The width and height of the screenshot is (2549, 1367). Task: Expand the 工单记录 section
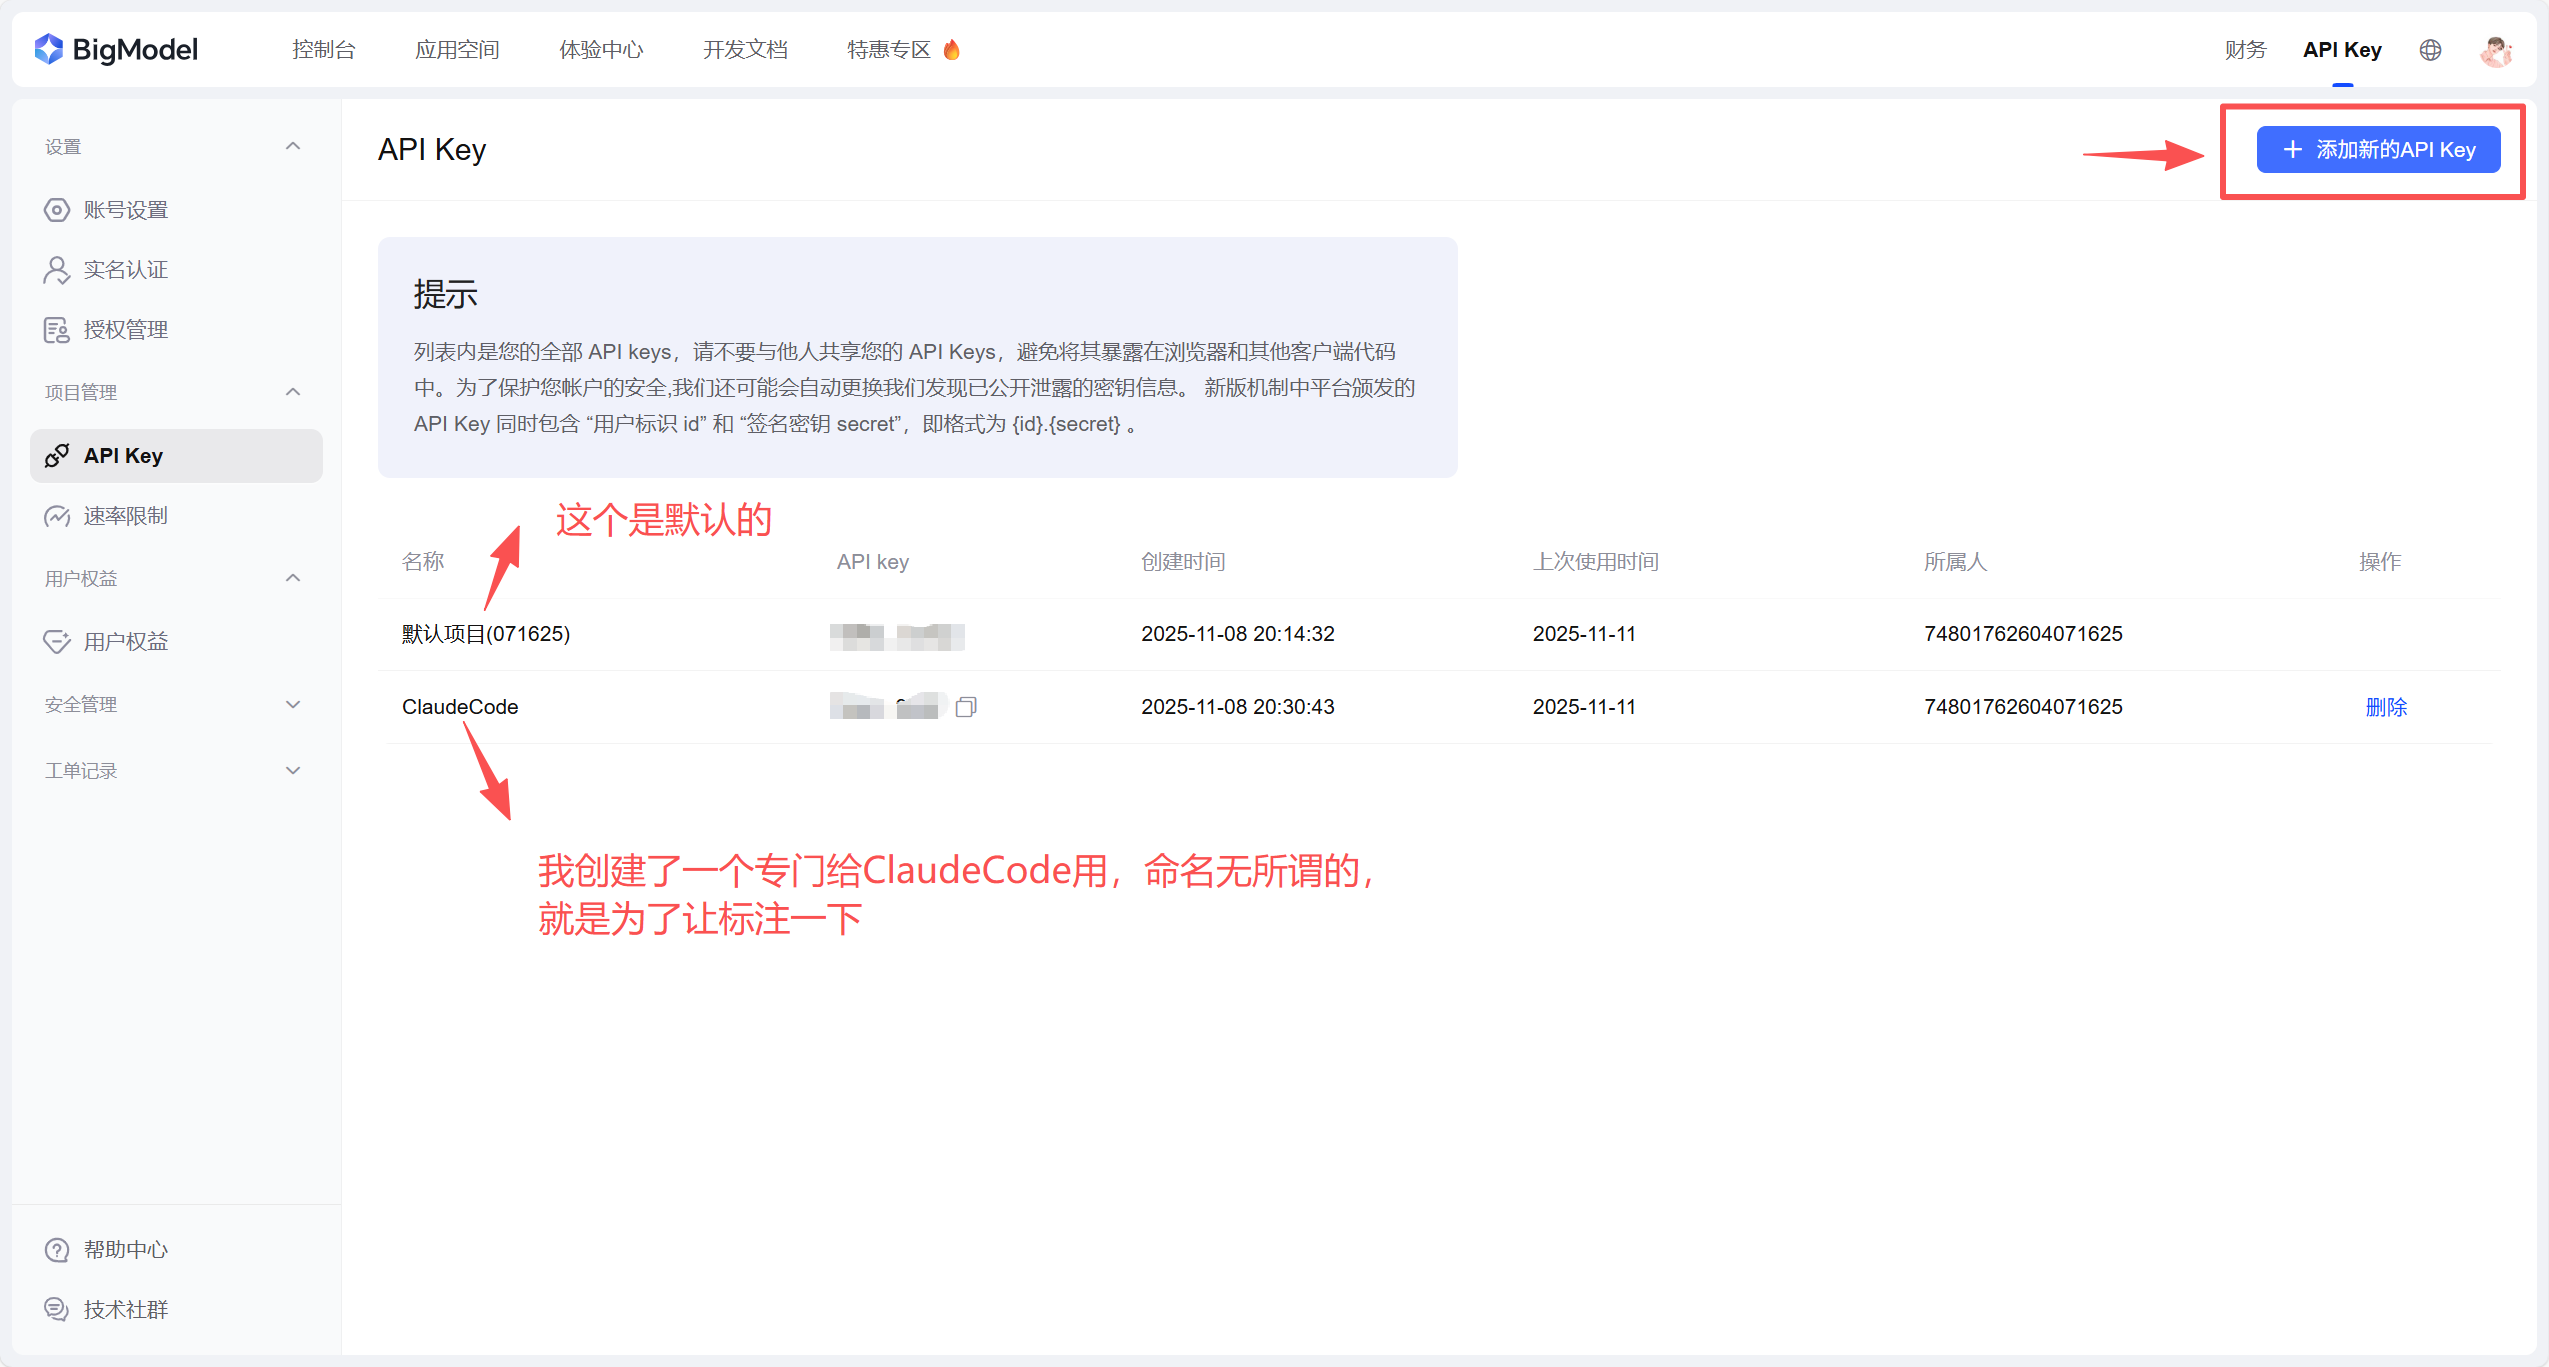pyautogui.click(x=293, y=770)
